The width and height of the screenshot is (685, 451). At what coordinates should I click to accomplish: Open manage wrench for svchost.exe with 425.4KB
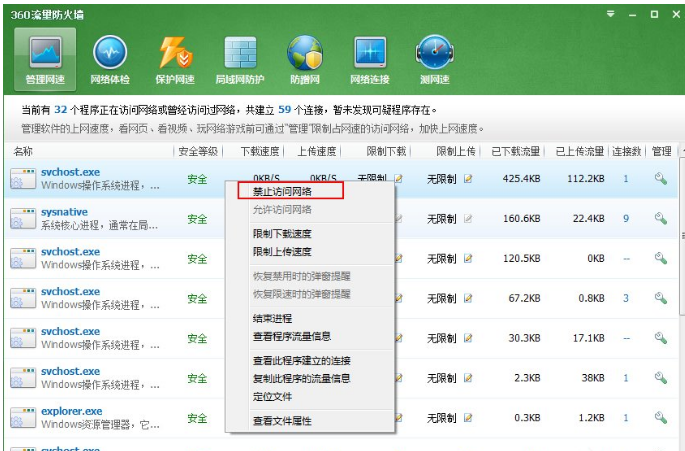click(x=661, y=179)
